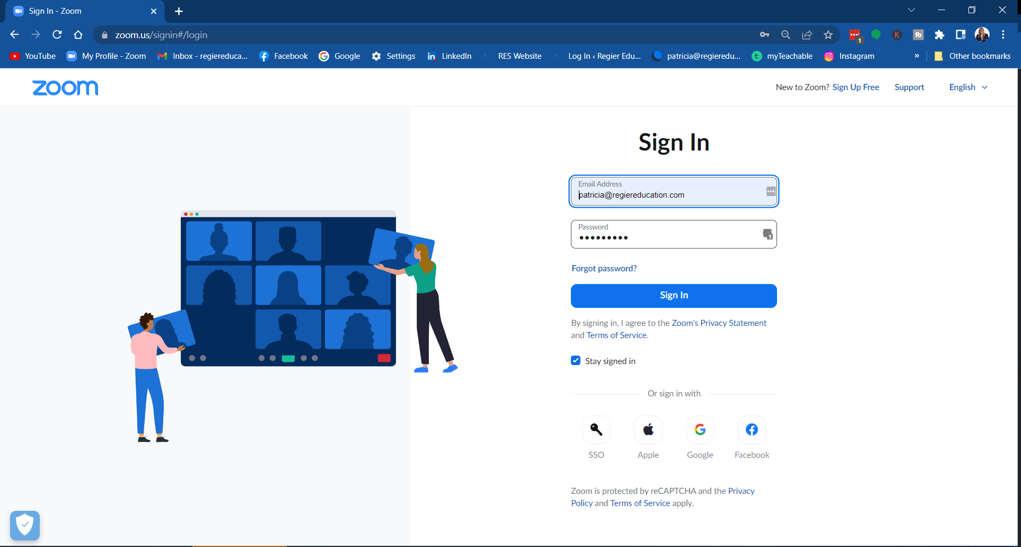
Task: Reload the page
Action: coord(57,35)
